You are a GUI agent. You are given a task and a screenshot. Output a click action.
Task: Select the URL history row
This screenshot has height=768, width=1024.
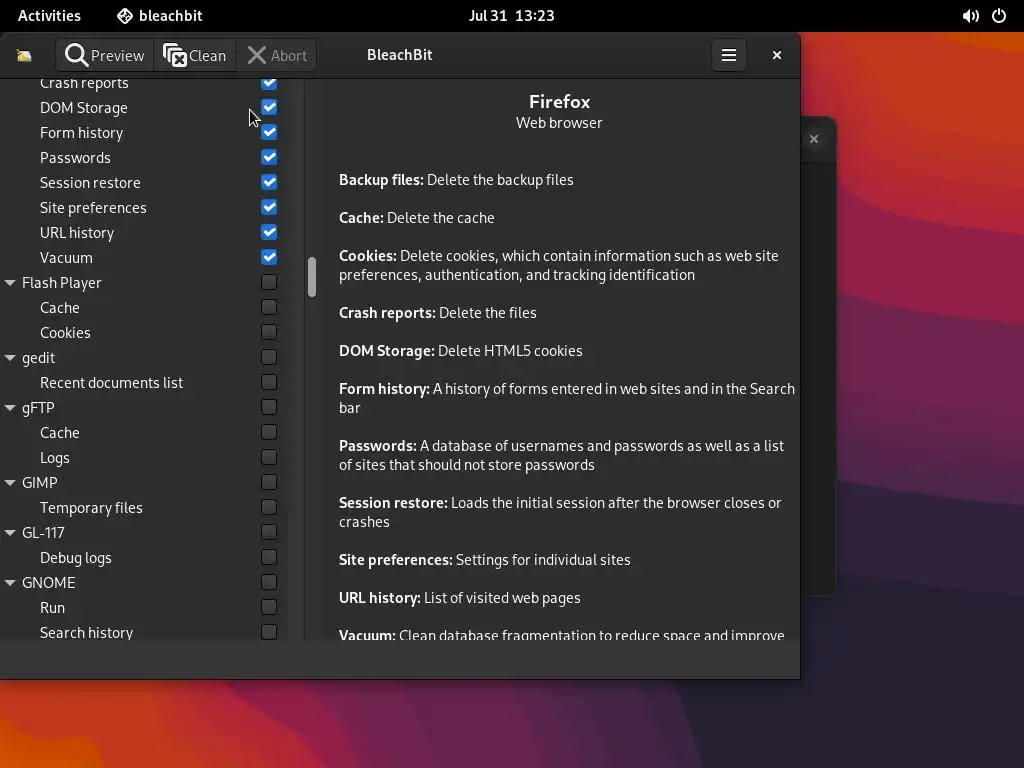(x=144, y=232)
